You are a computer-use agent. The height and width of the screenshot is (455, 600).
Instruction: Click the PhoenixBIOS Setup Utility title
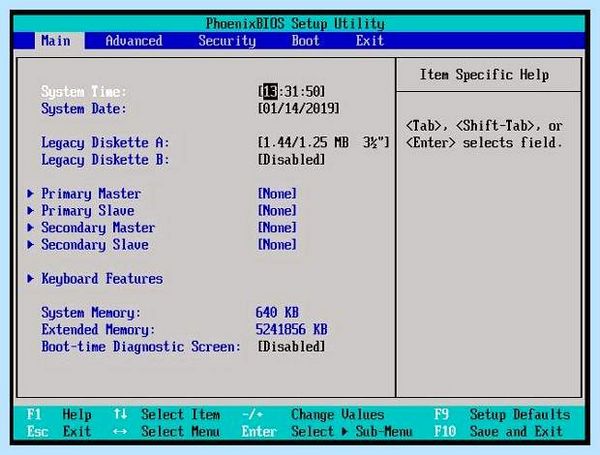coord(295,24)
